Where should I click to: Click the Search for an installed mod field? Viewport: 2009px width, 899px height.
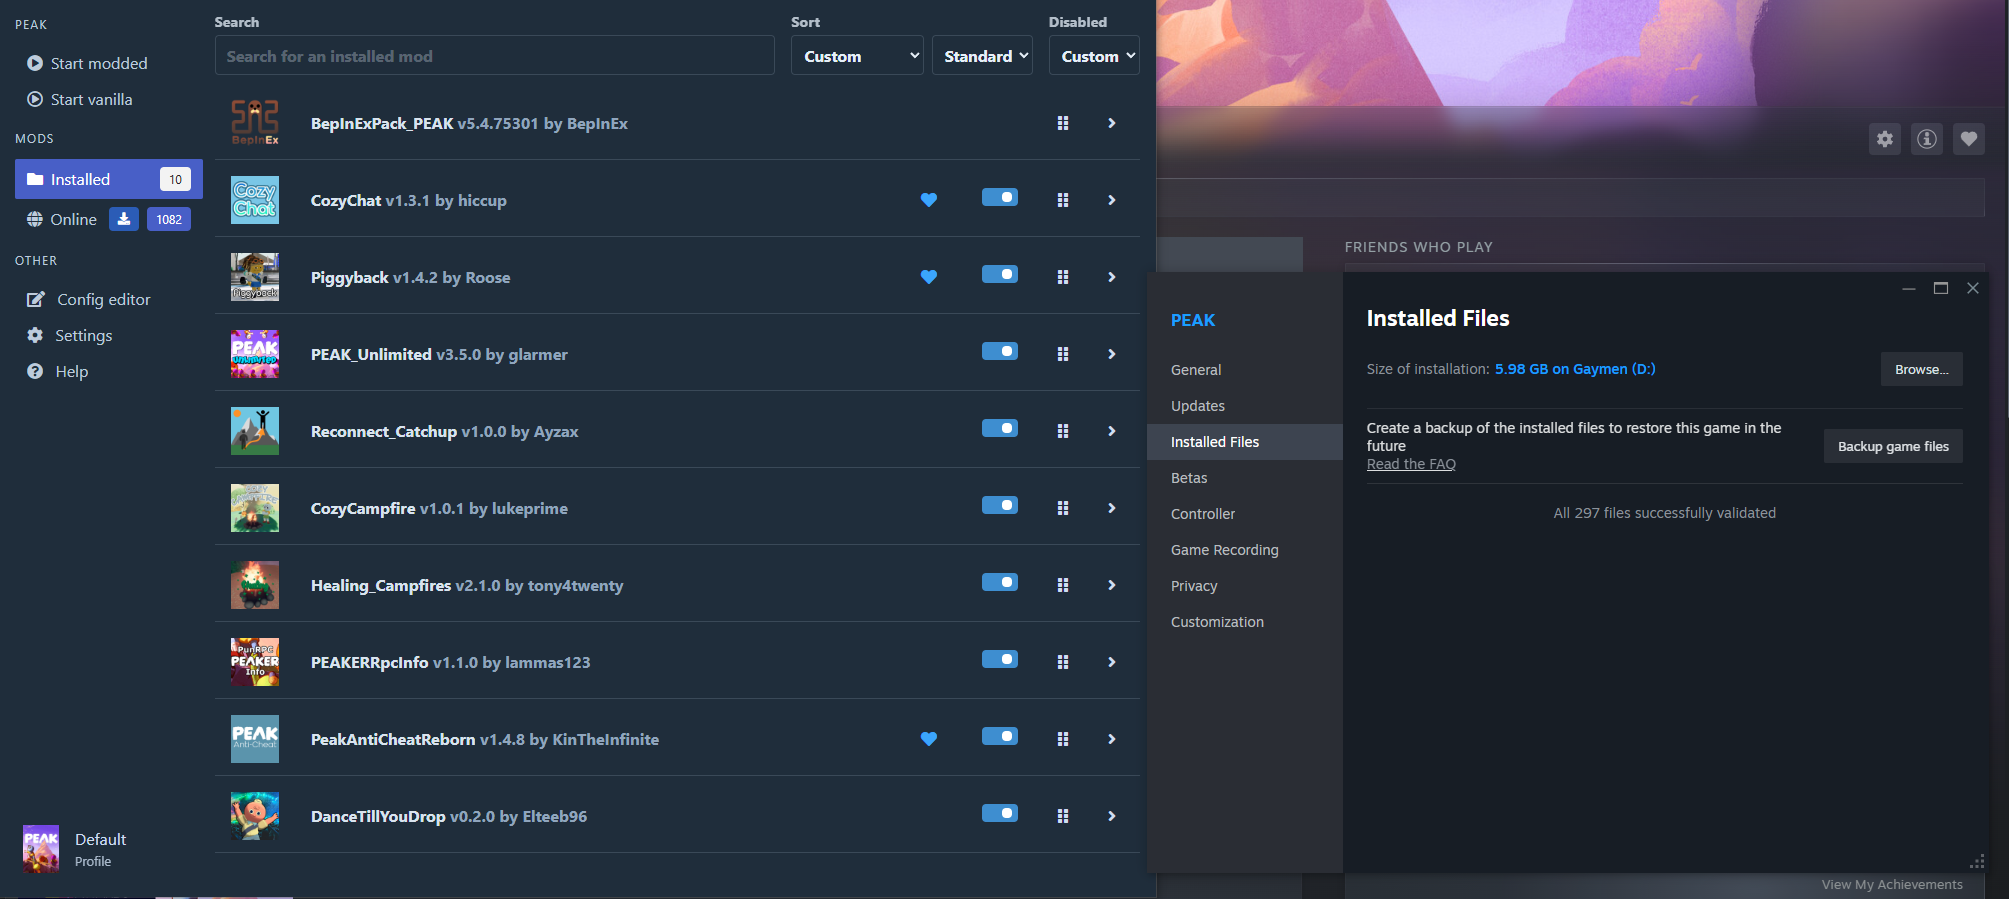pos(495,56)
